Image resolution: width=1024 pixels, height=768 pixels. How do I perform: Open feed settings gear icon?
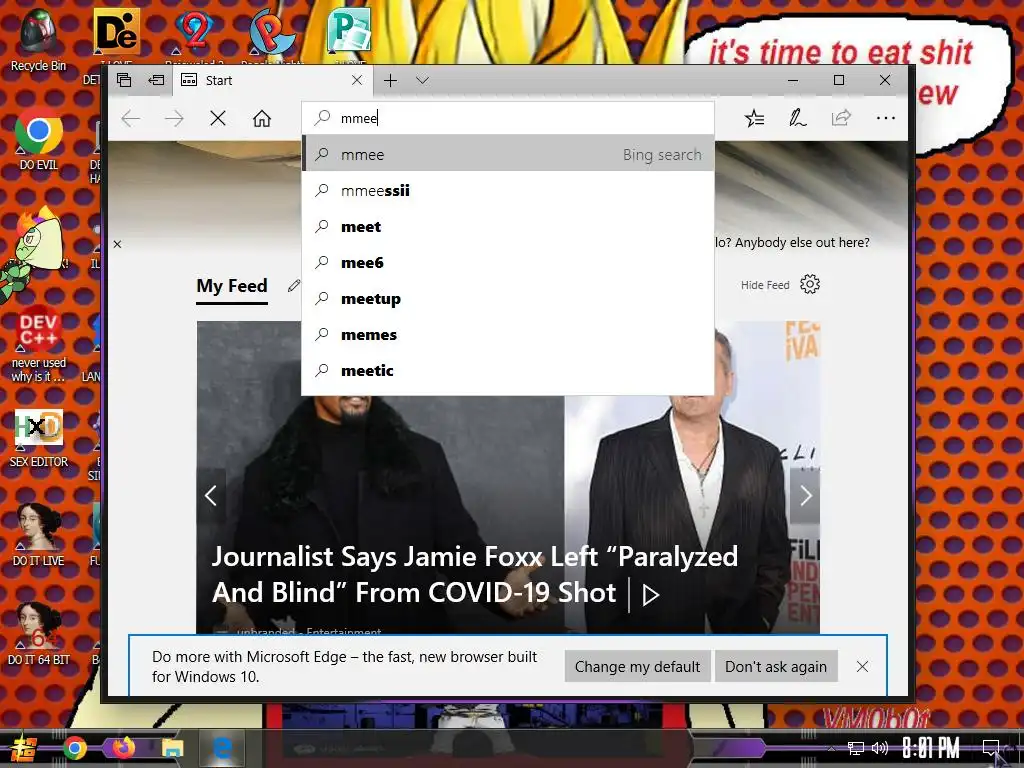(x=810, y=284)
